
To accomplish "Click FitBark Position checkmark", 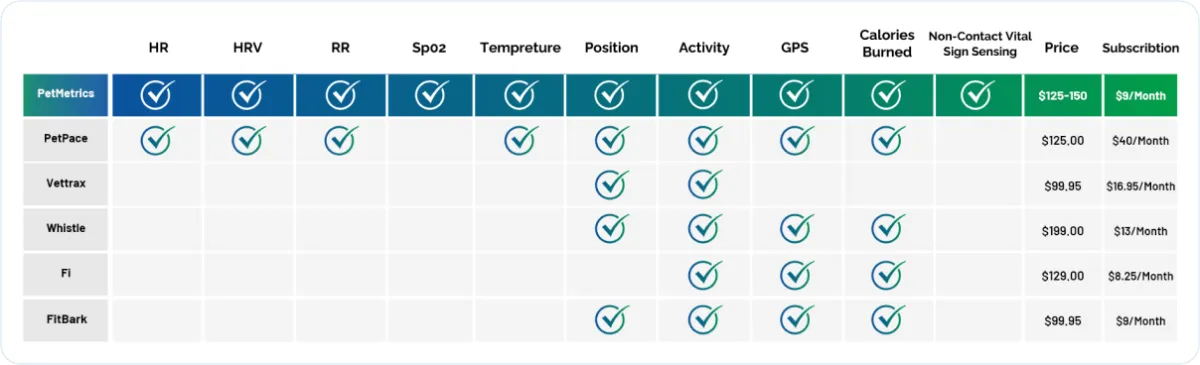I will [x=612, y=319].
